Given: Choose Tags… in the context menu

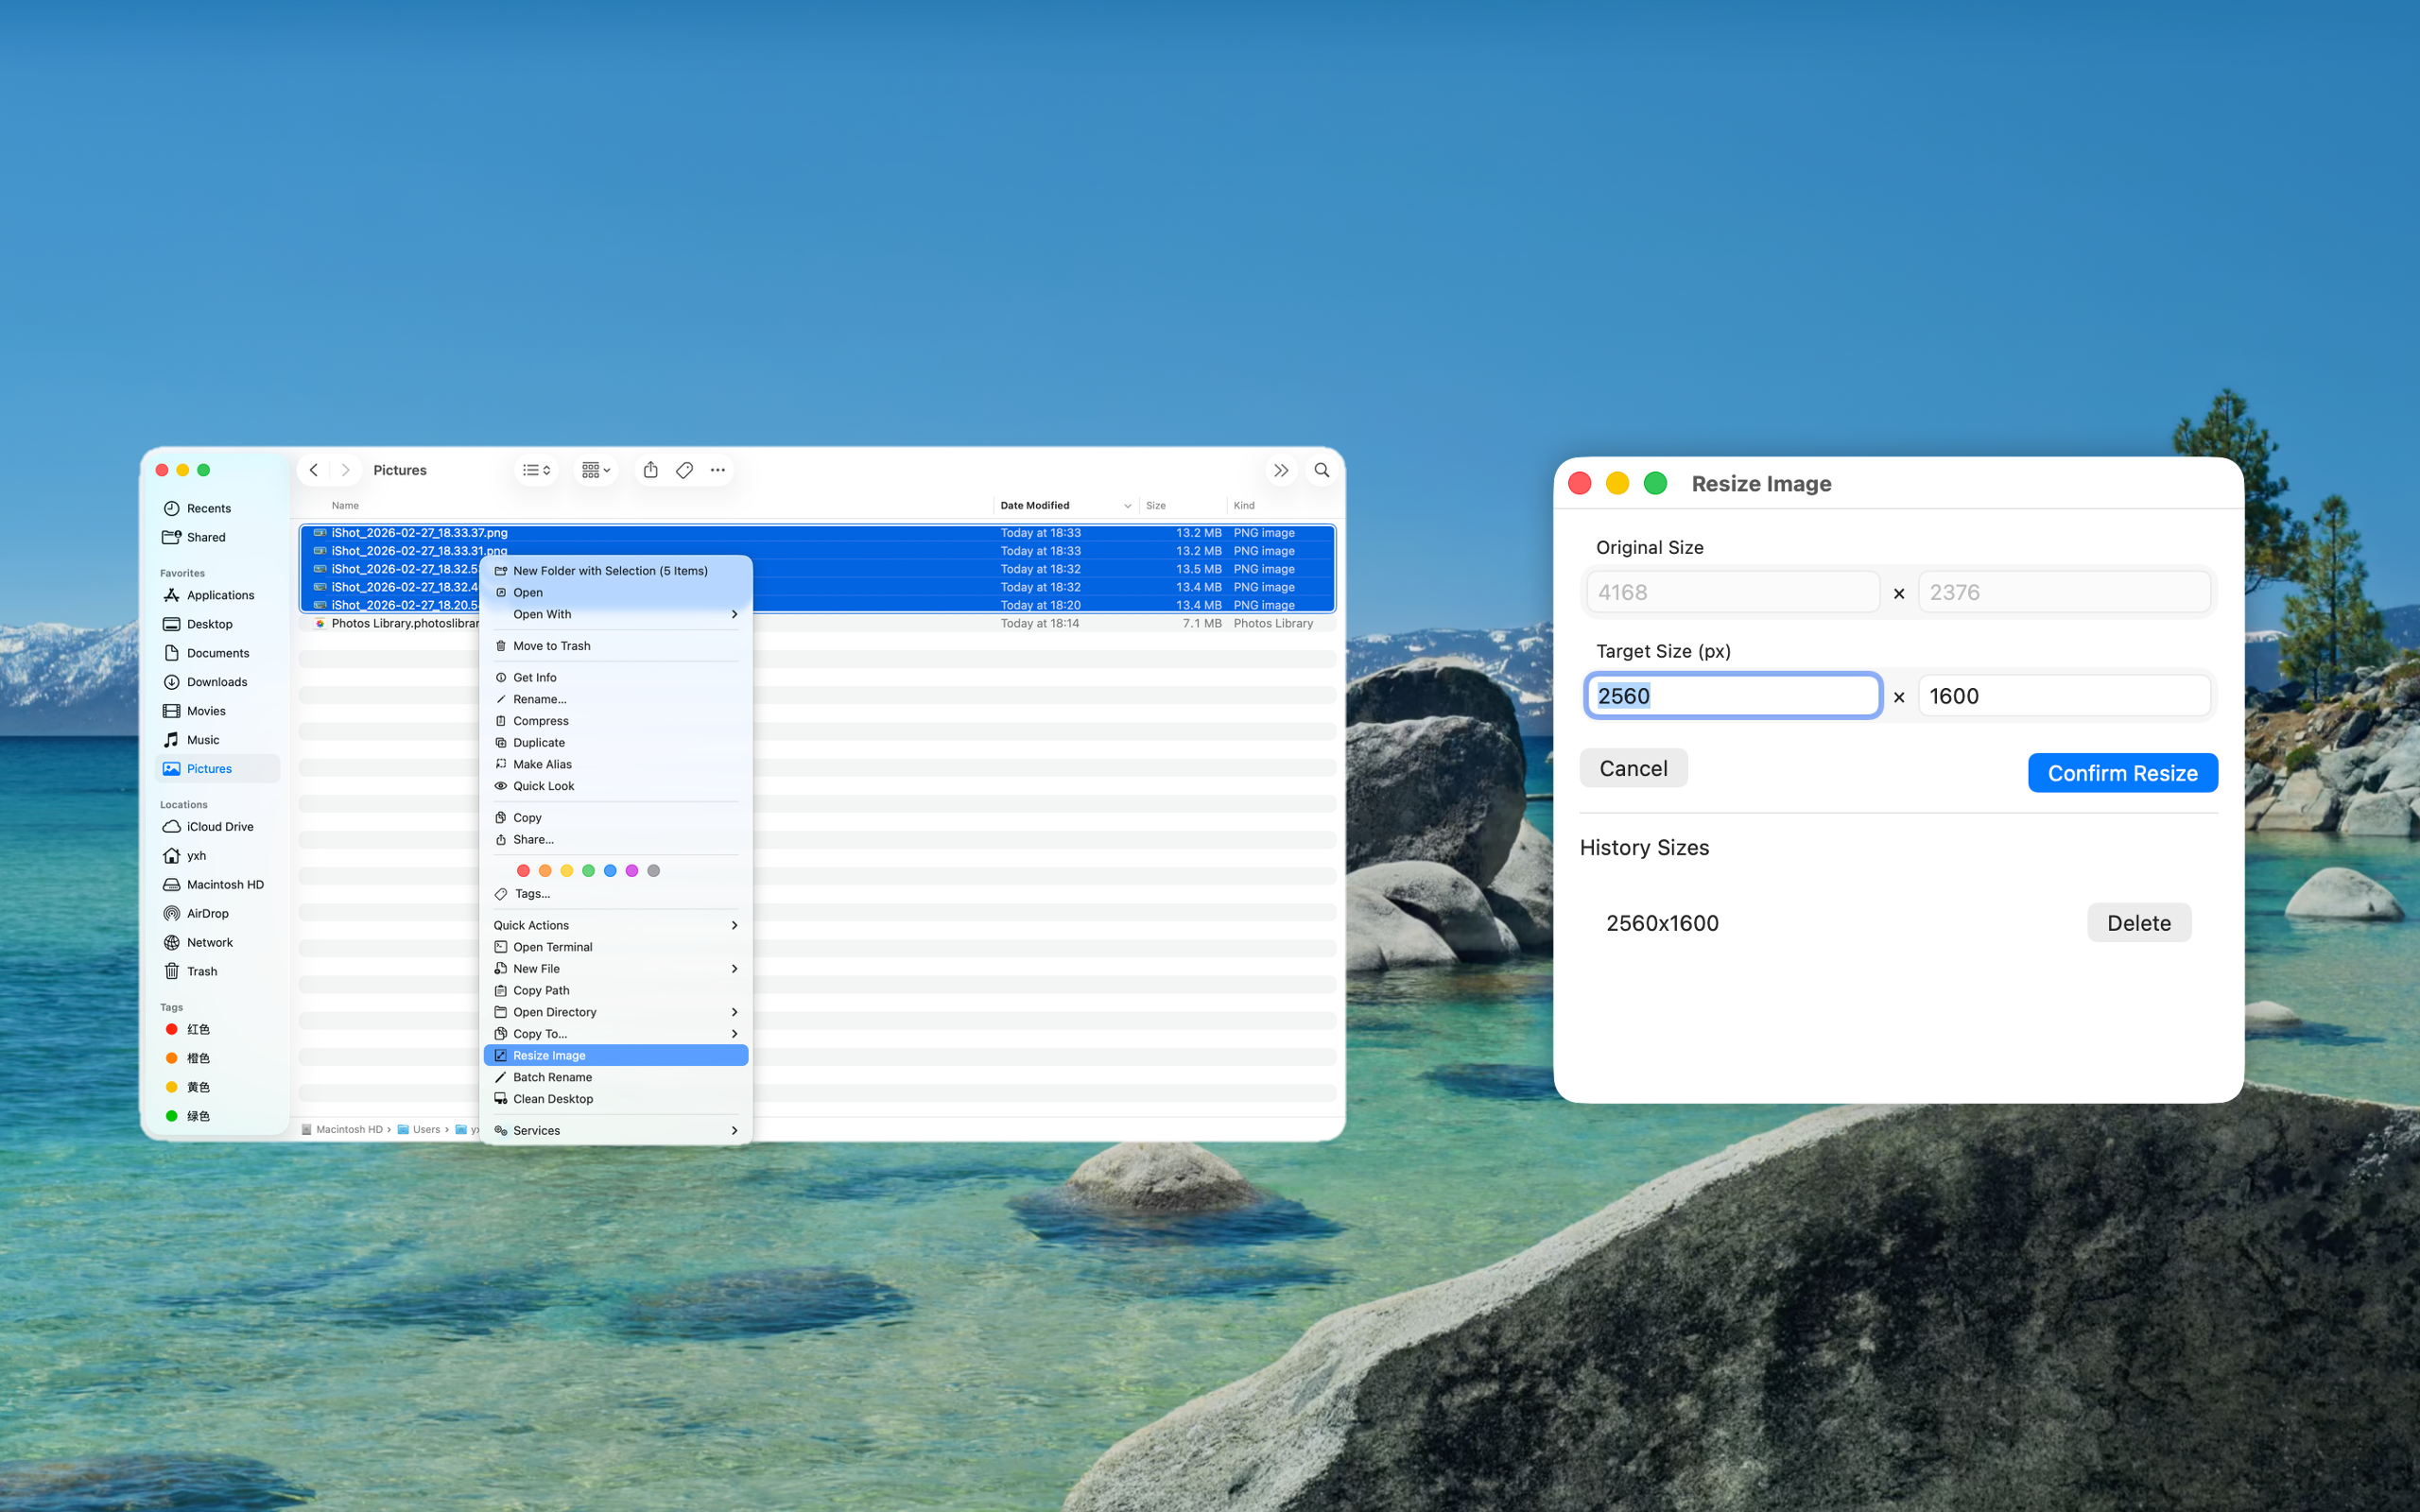Looking at the screenshot, I should point(616,894).
